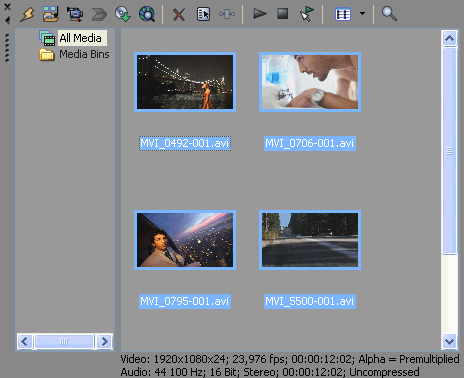Click Extract Audio from CD icon
The height and width of the screenshot is (378, 464).
(123, 14)
